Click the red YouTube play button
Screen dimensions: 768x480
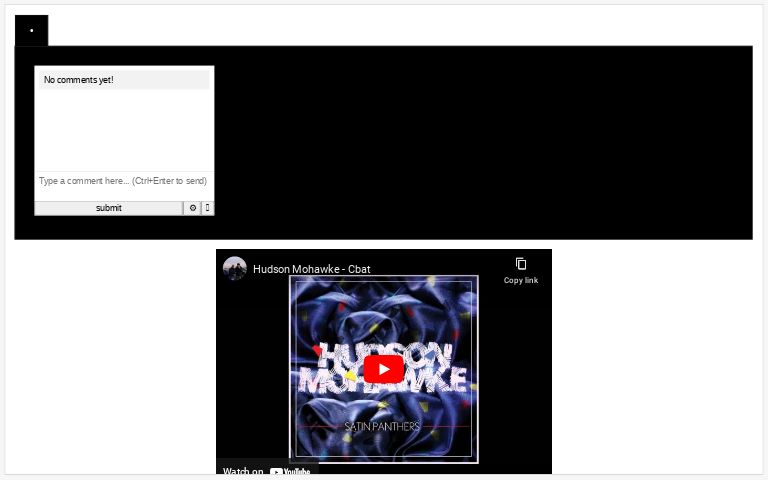coord(383,369)
